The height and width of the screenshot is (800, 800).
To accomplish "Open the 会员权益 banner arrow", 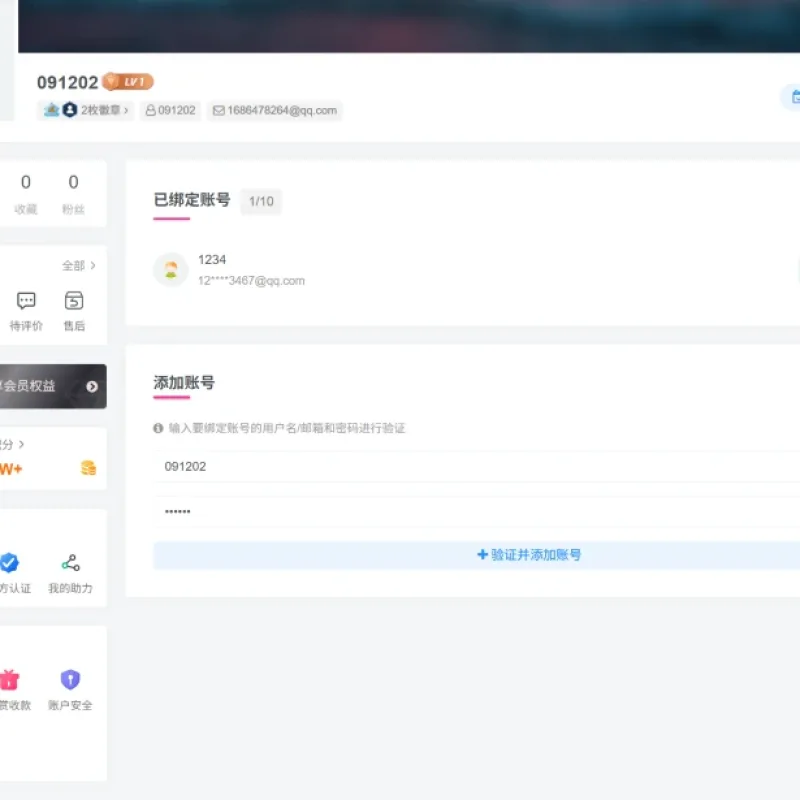I will [92, 387].
